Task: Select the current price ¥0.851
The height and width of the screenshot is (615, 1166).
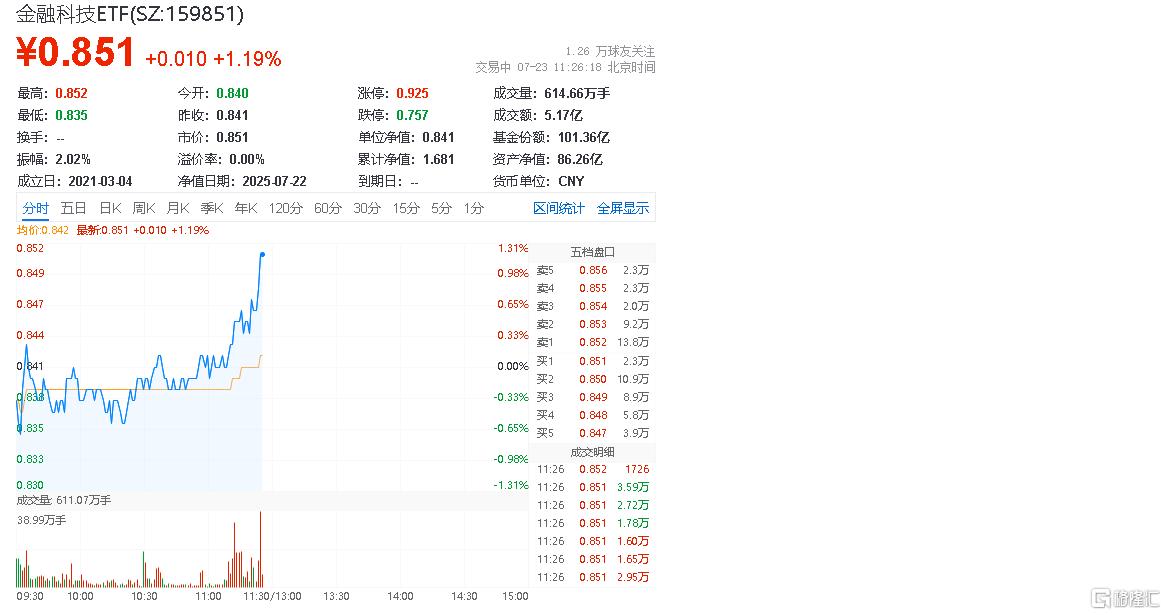Action: click(x=75, y=52)
